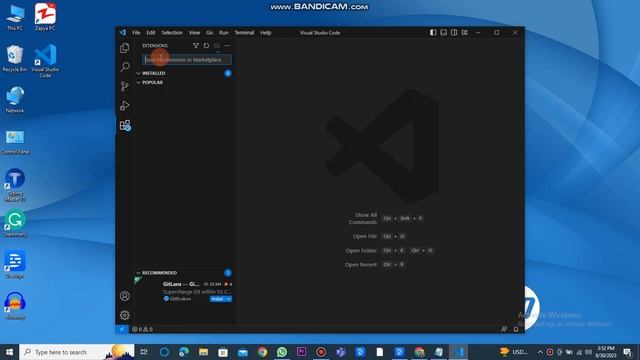Screen dimensions: 640x360
Task: Collapse the INSTALLED section
Action: click(139, 73)
